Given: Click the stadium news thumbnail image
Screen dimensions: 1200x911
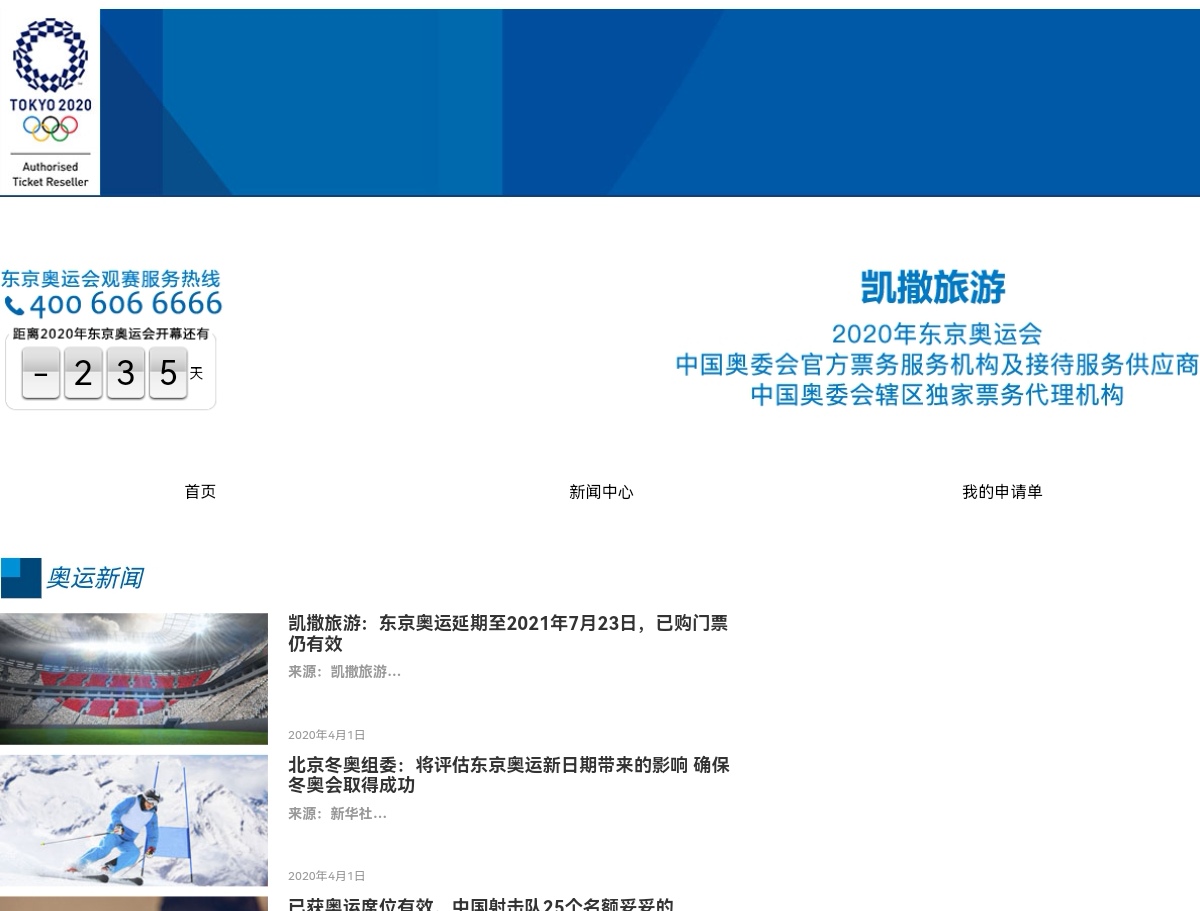Looking at the screenshot, I should [134, 679].
